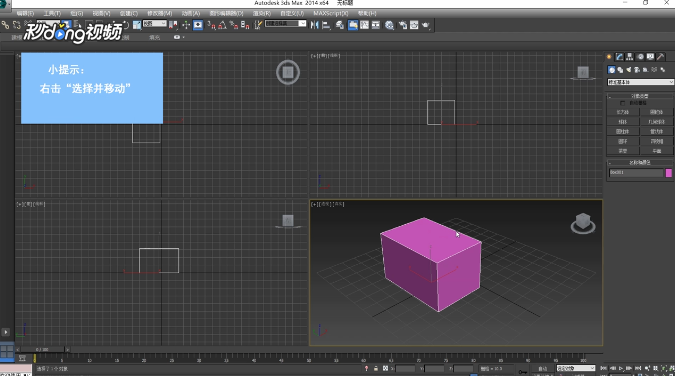675x376 pixels.
Task: Open the Standard Primitives category dropdown
Action: pyautogui.click(x=641, y=82)
